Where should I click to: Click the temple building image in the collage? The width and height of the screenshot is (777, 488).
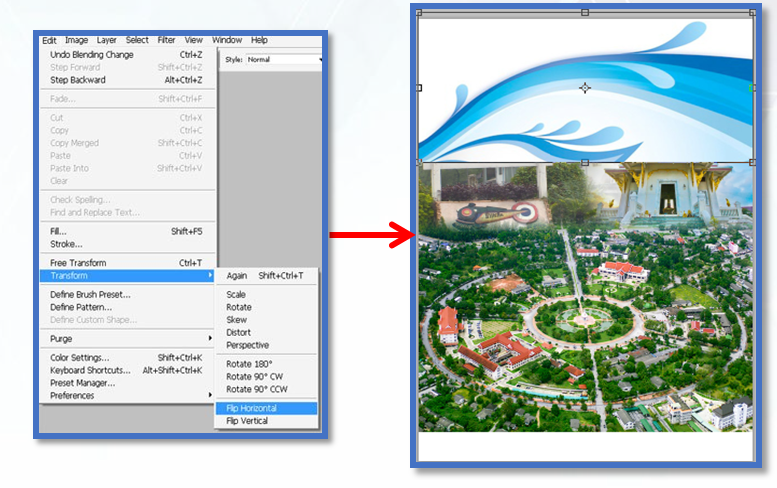click(669, 196)
